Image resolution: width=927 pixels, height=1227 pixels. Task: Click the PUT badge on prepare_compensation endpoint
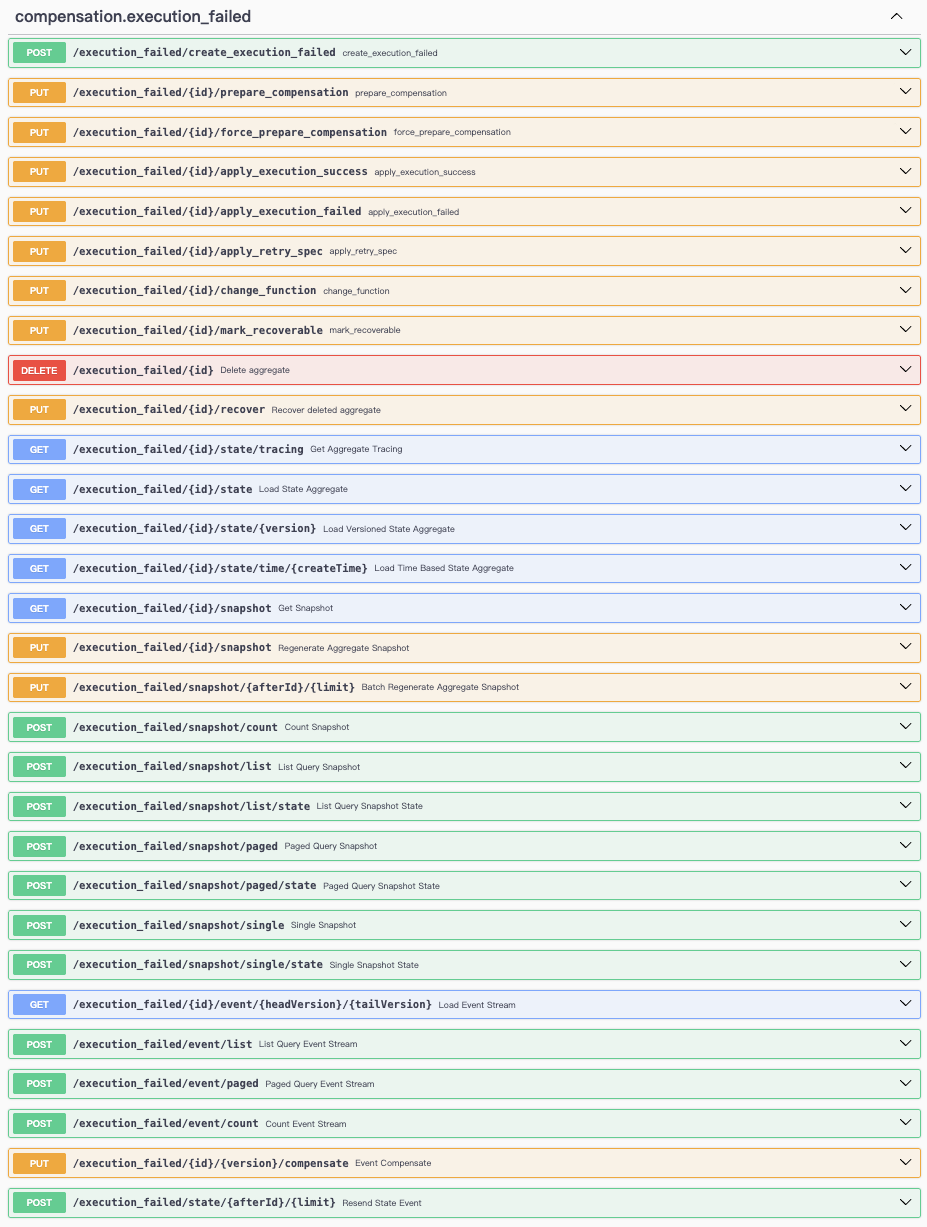pos(38,92)
